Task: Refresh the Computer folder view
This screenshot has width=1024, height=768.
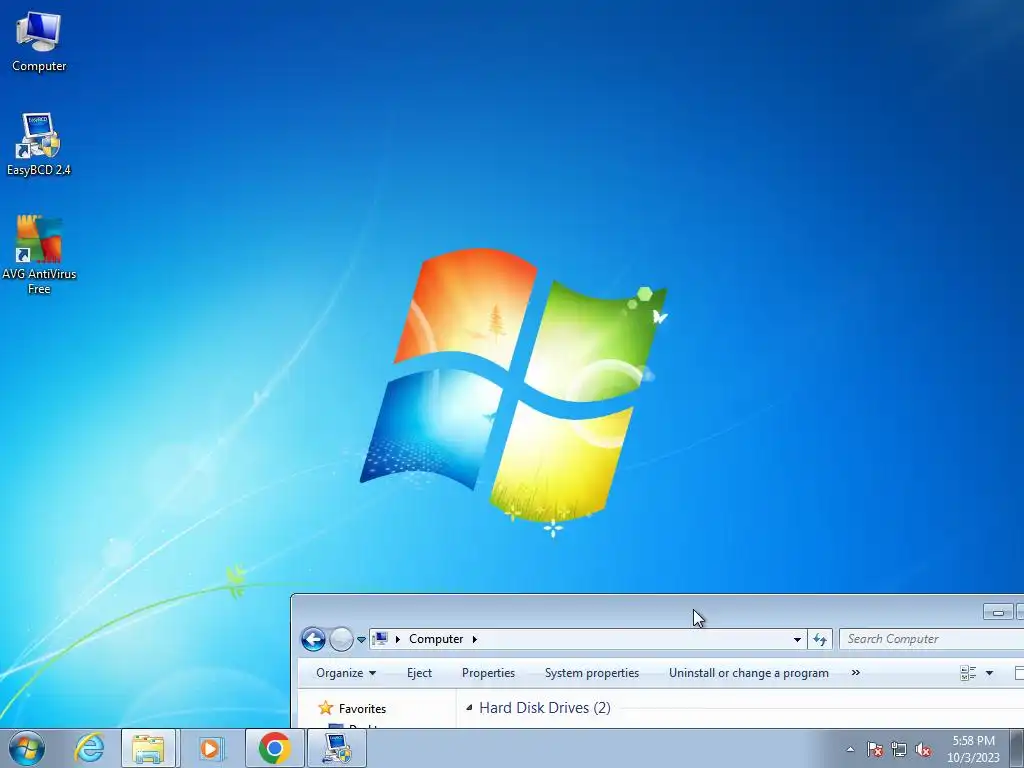Action: pyautogui.click(x=820, y=639)
